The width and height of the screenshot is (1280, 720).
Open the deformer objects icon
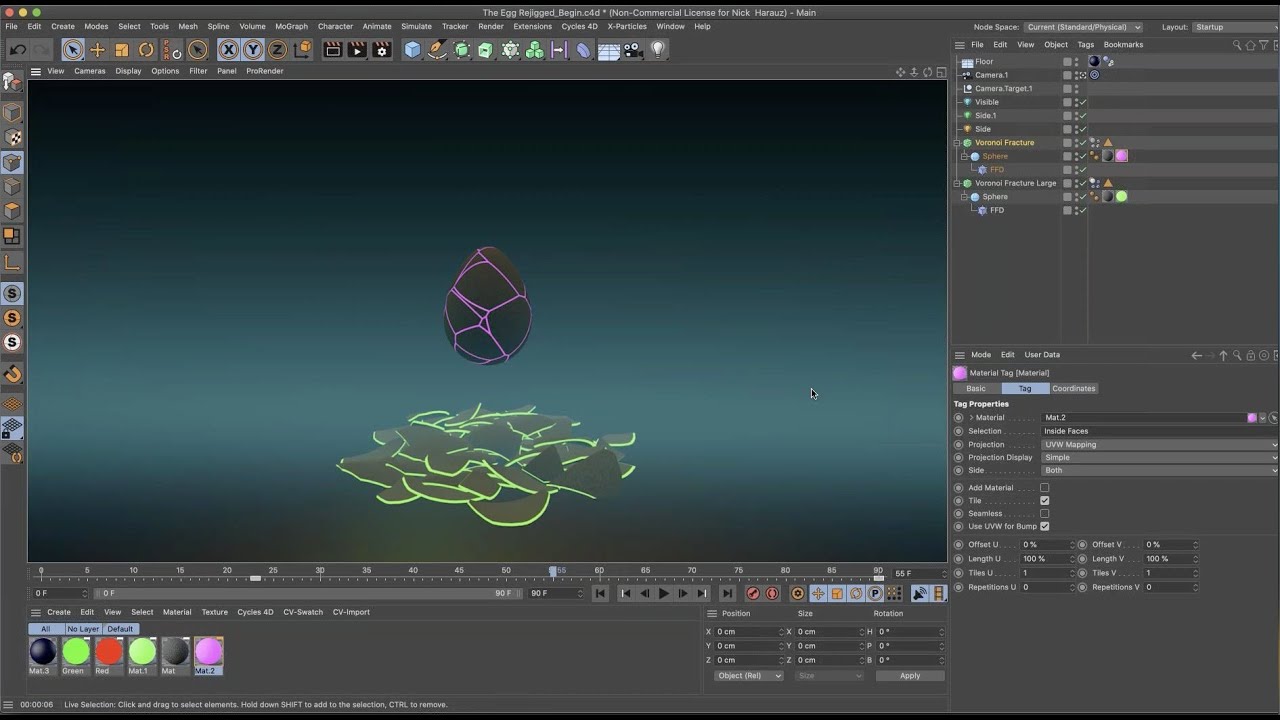click(584, 50)
